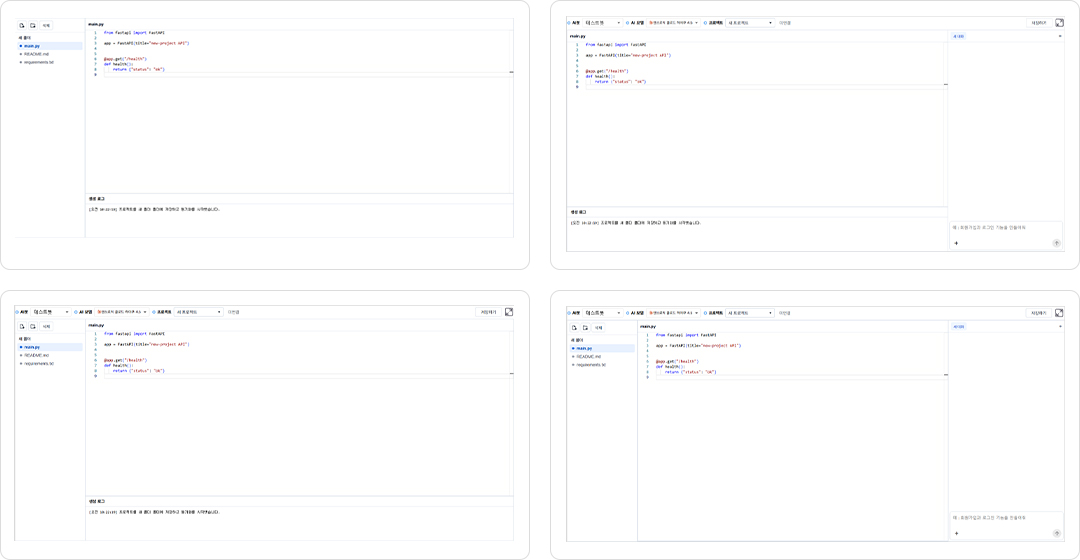Open AI model dropdown in bottom-left panel
This screenshot has height=560, width=1080.
[122, 312]
